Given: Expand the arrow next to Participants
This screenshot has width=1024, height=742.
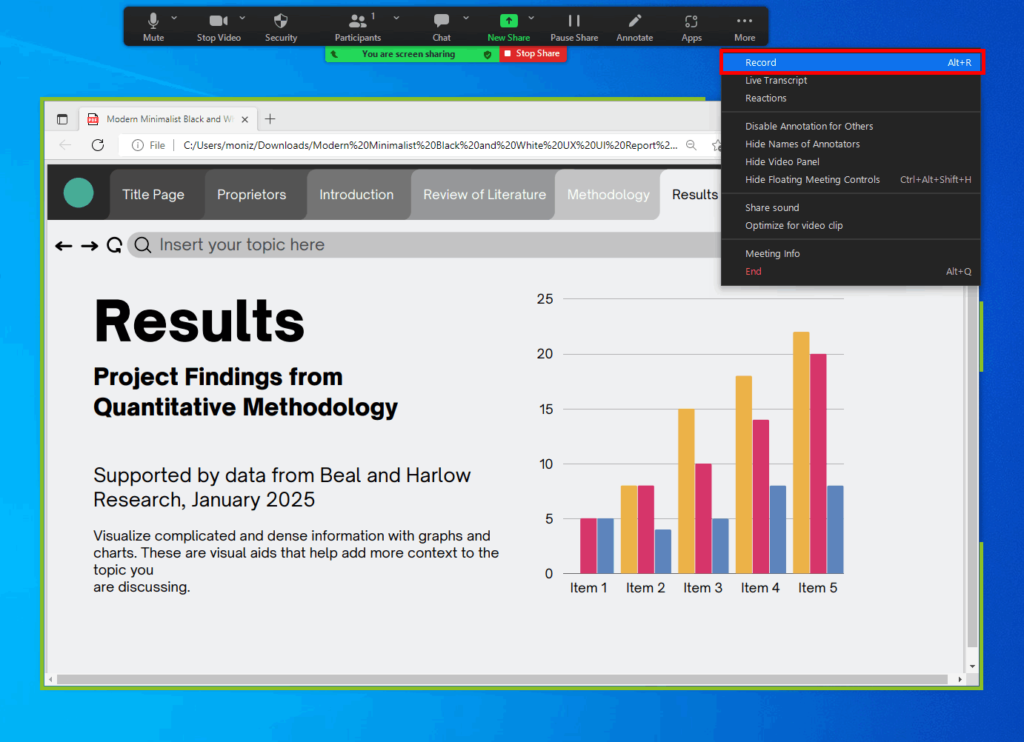Looking at the screenshot, I should coord(396,17).
